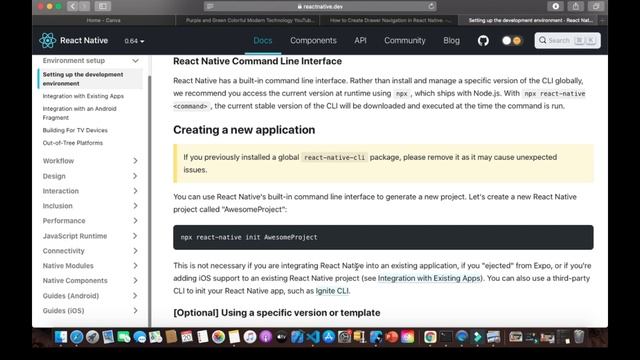Click the sidebar vertical scrollbar
Viewport: 640px width, 360px height.
click(149, 200)
